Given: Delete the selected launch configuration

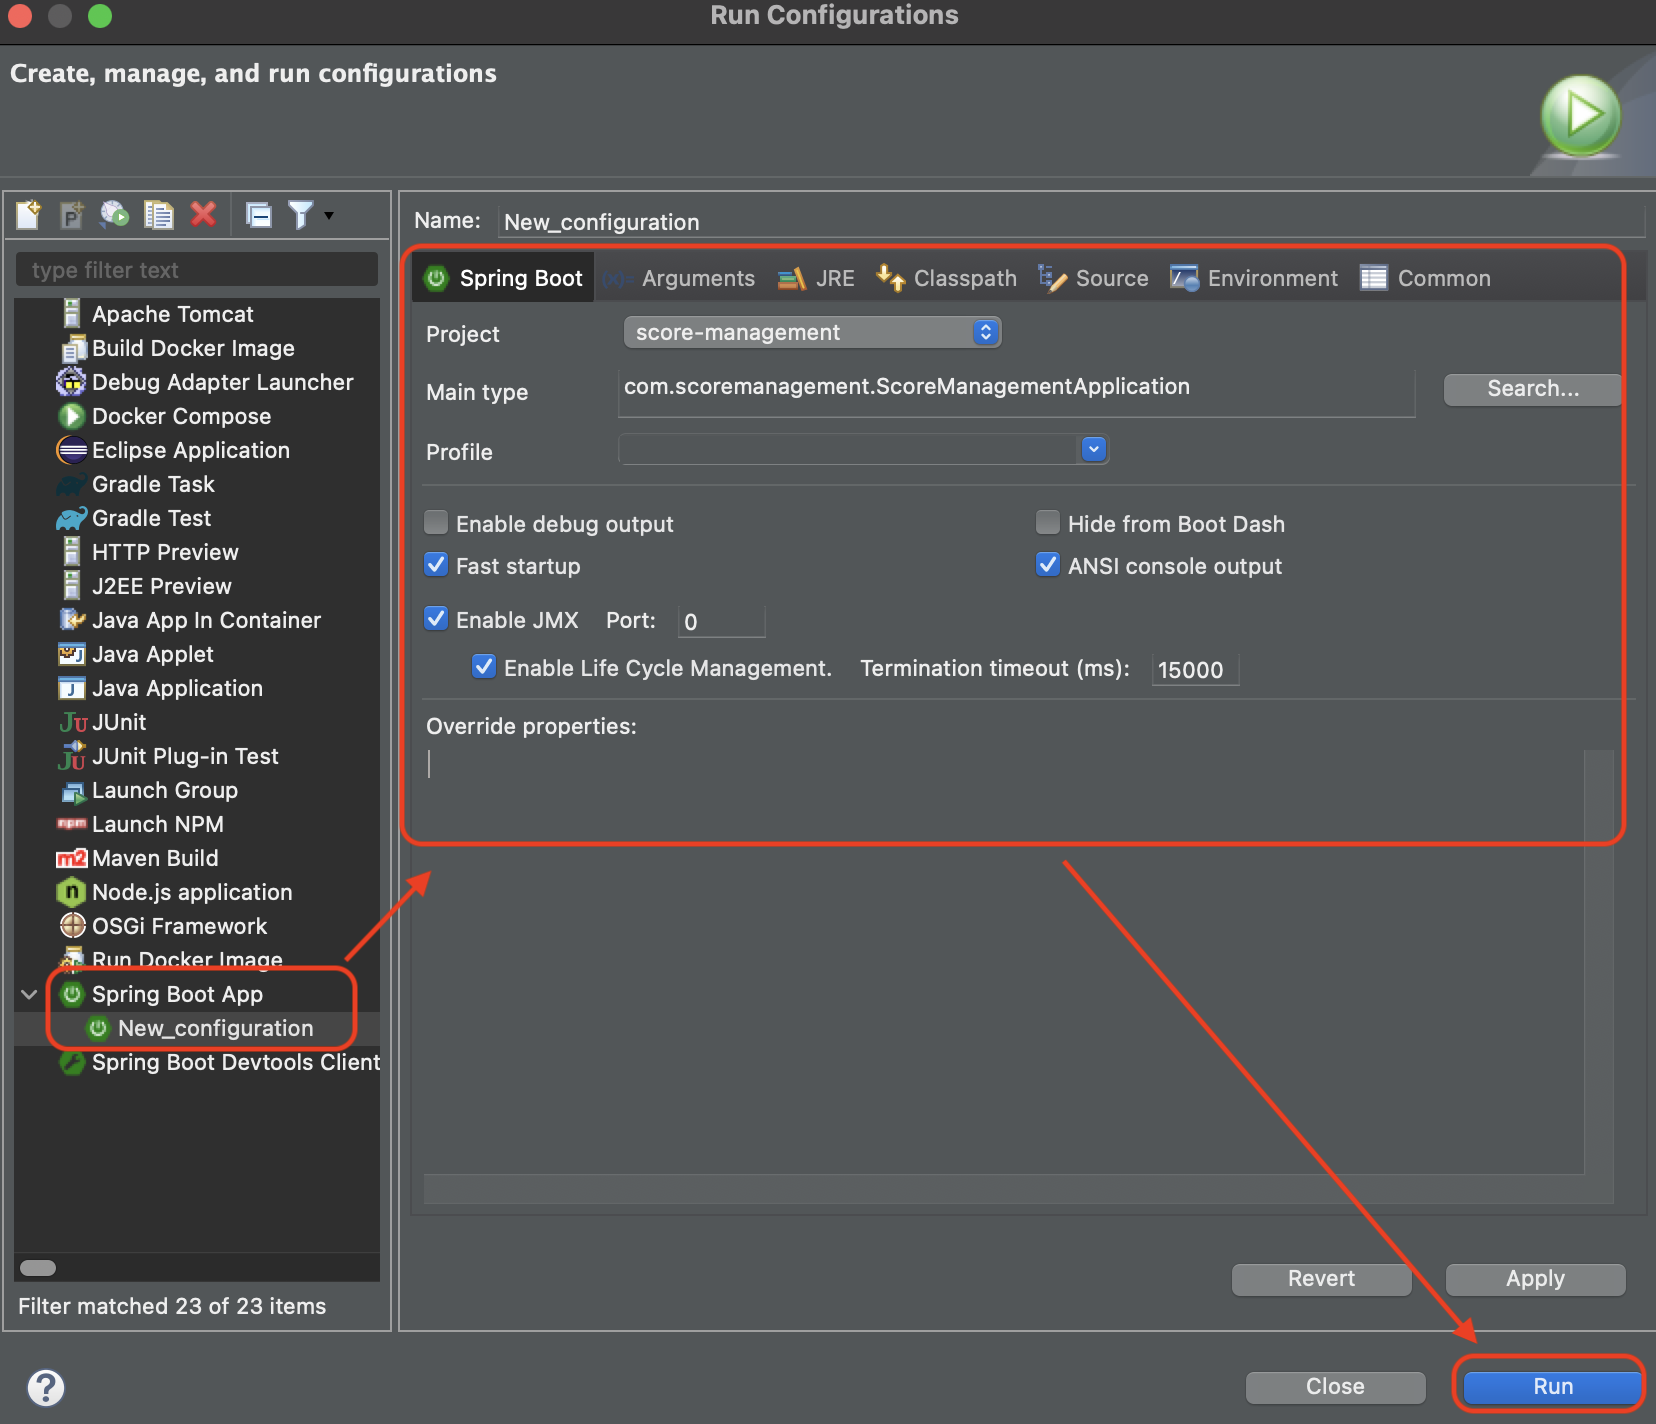Looking at the screenshot, I should (203, 214).
